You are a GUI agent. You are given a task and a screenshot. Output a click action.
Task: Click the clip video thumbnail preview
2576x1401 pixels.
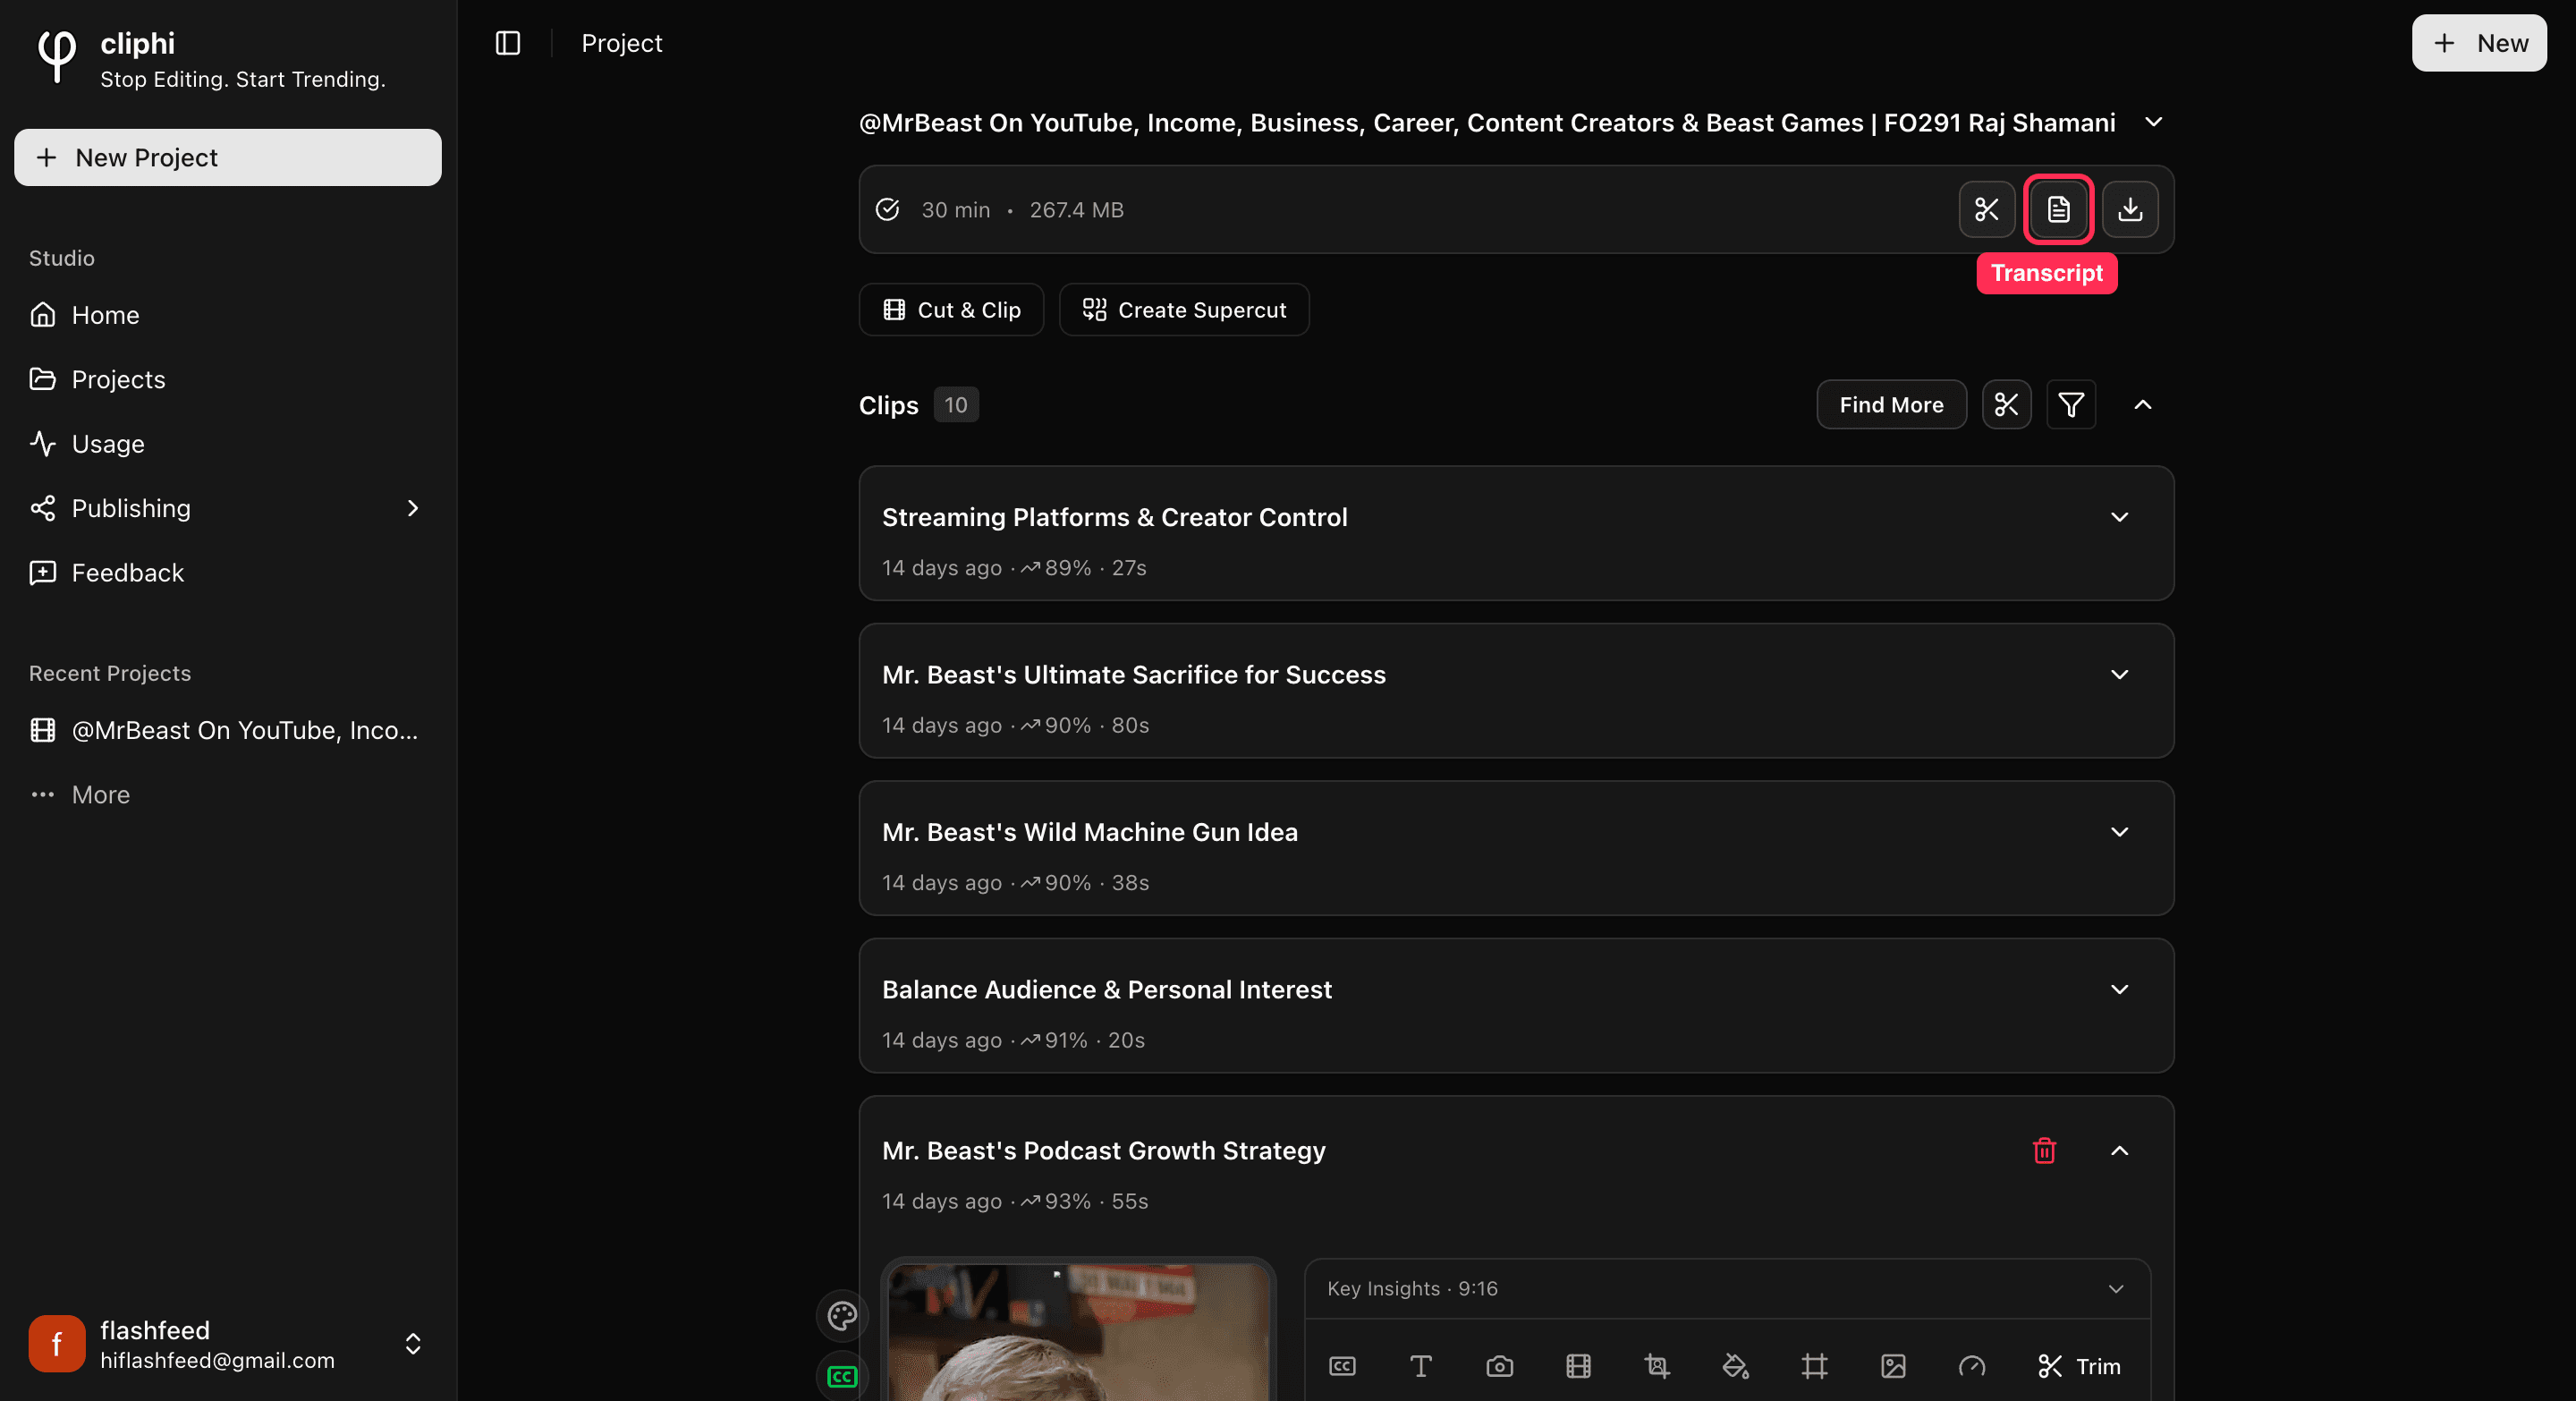pos(1078,1333)
